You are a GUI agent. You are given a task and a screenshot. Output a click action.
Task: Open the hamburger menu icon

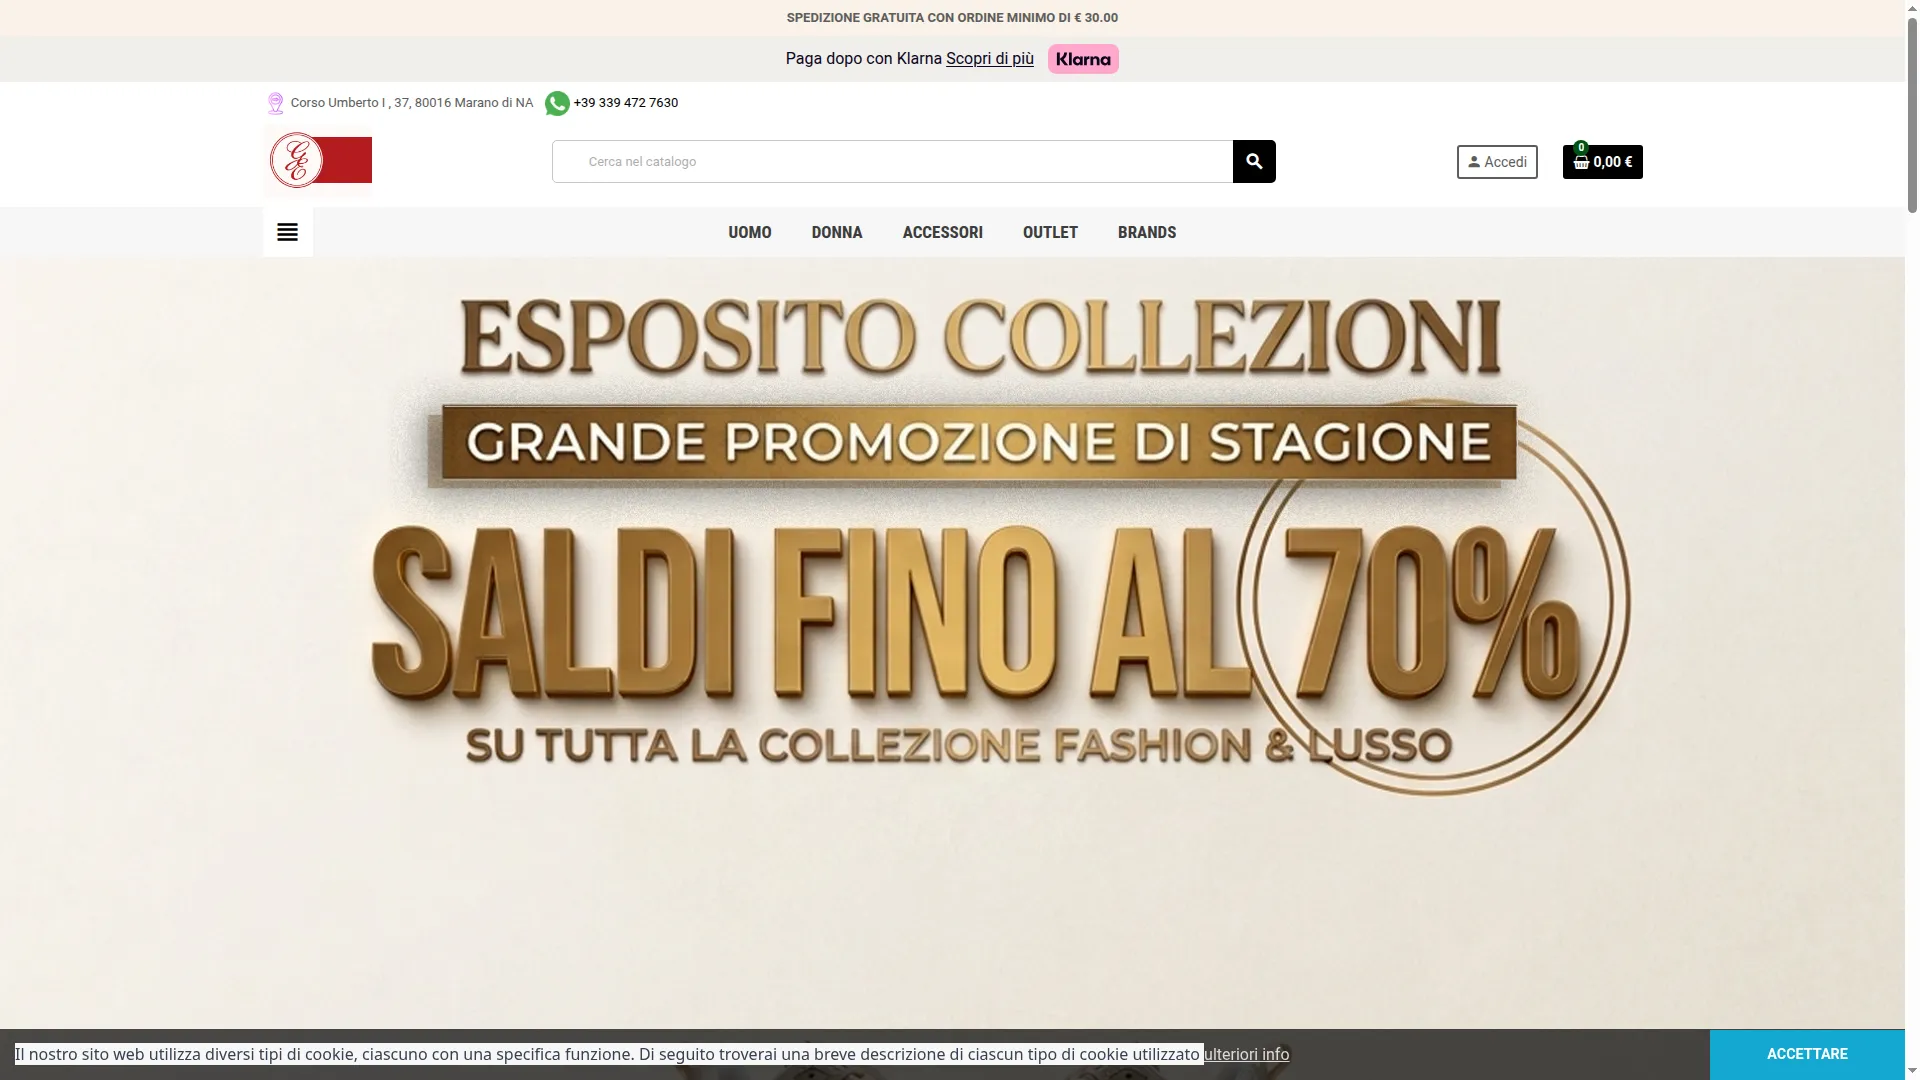click(x=288, y=232)
